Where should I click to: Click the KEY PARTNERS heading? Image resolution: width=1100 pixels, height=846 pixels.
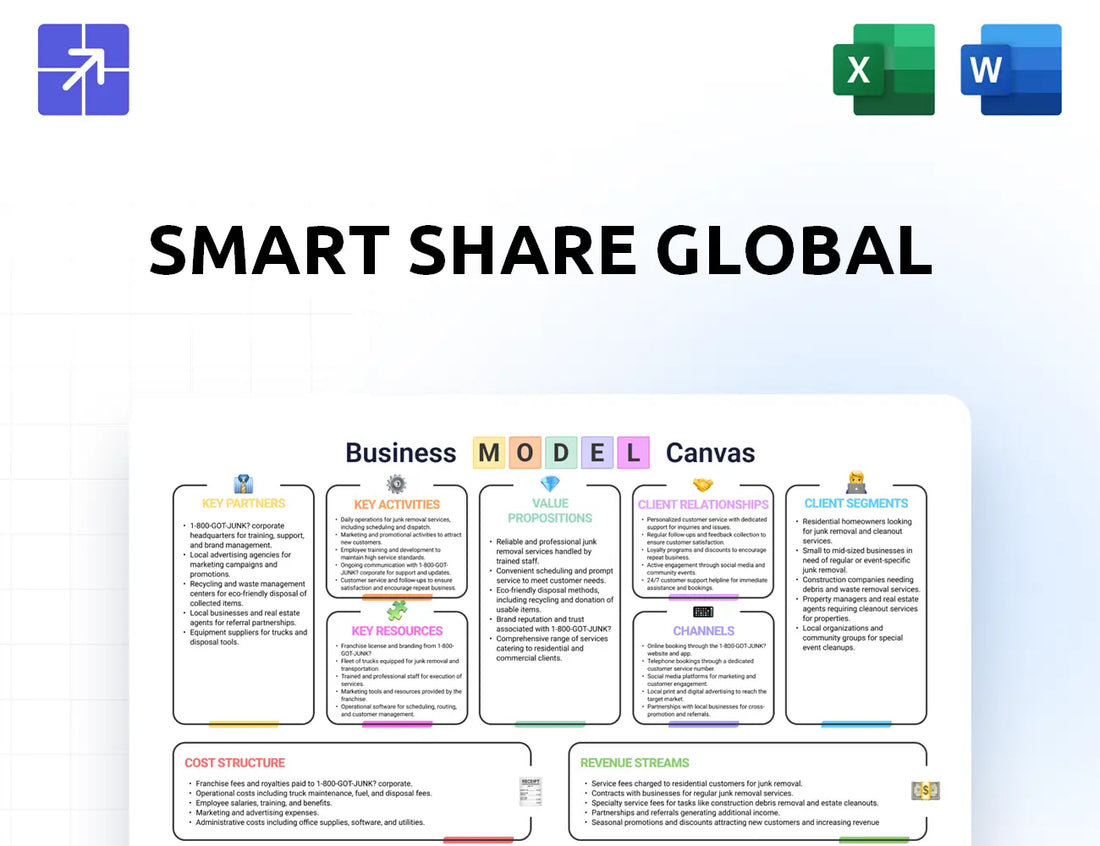(x=243, y=503)
